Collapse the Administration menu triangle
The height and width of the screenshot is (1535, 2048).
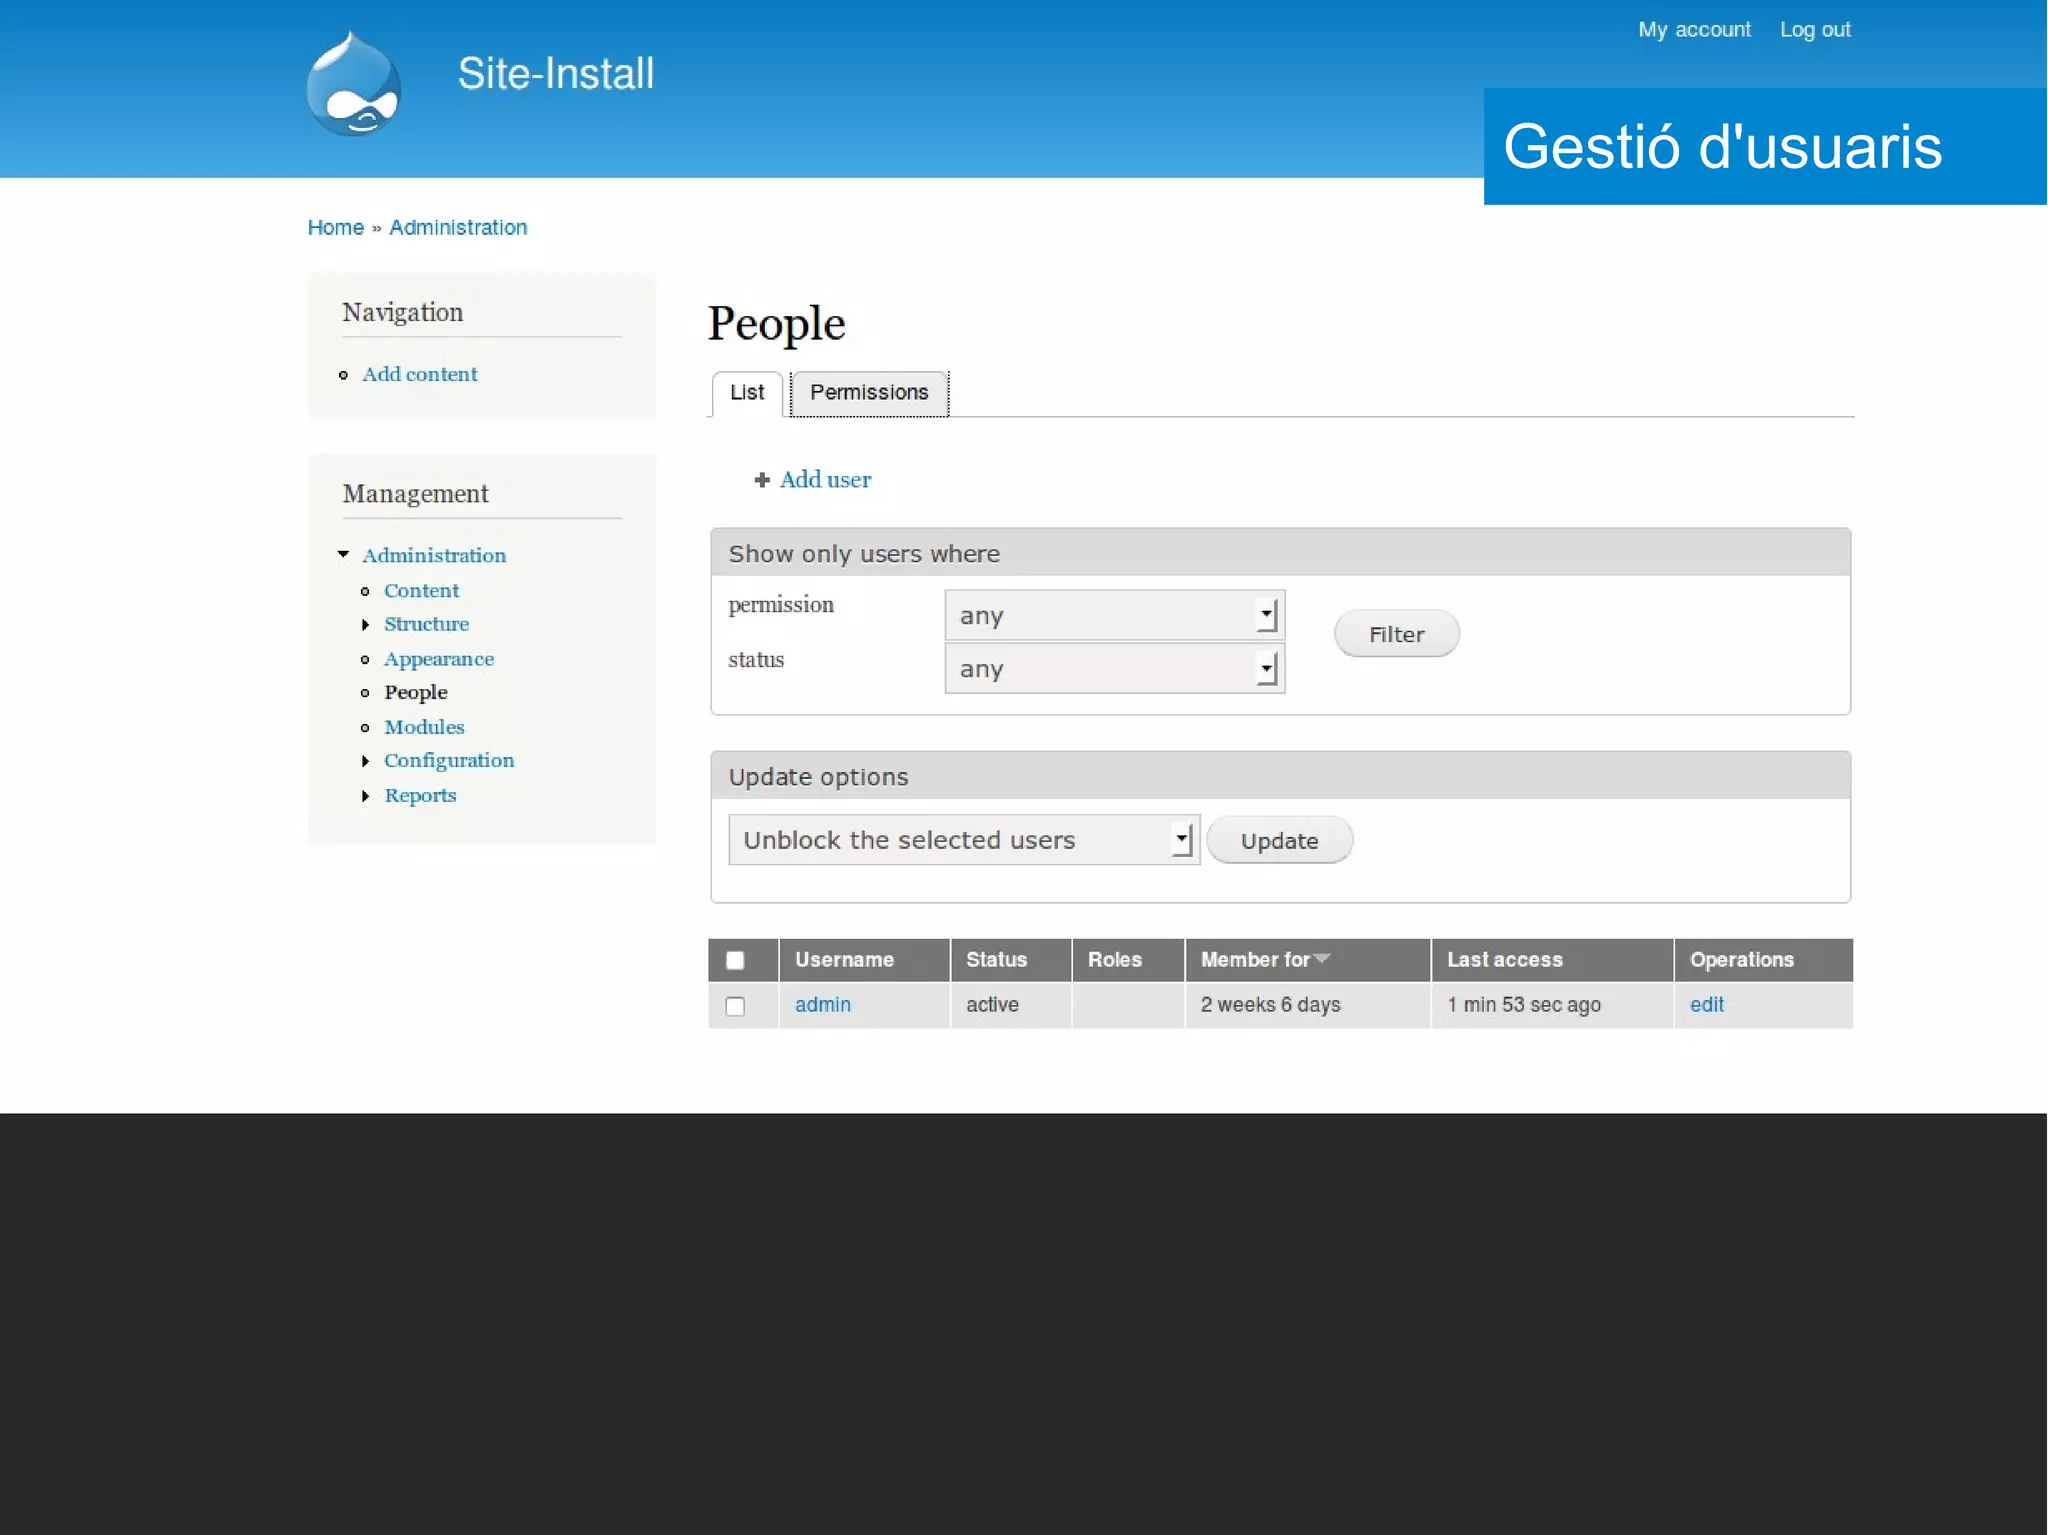[x=343, y=554]
